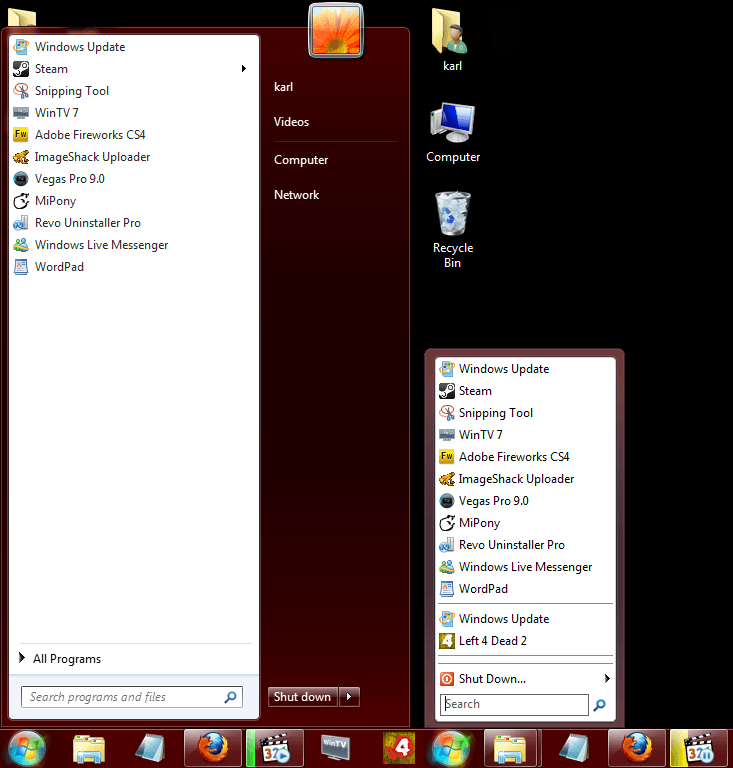This screenshot has width=733, height=768.
Task: Select Adobe Fireworks CS4 in the compact menu
Action: [x=525, y=457]
